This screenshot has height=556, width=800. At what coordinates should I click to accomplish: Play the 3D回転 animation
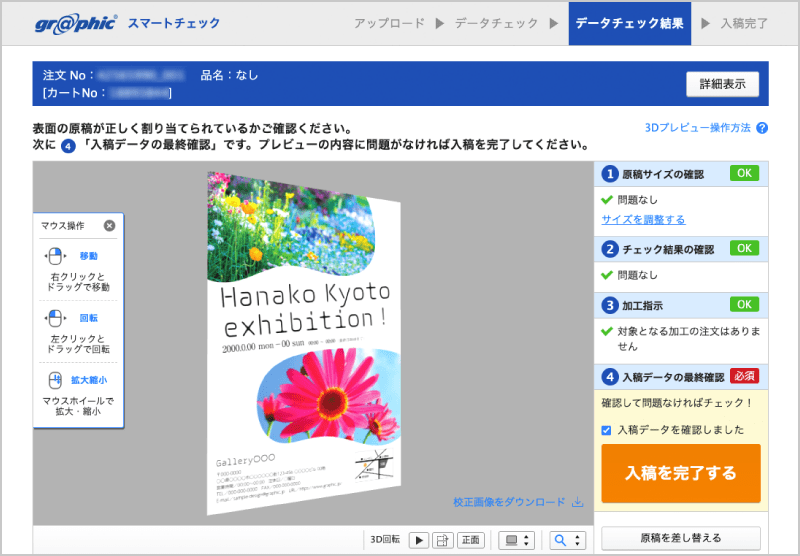(419, 540)
